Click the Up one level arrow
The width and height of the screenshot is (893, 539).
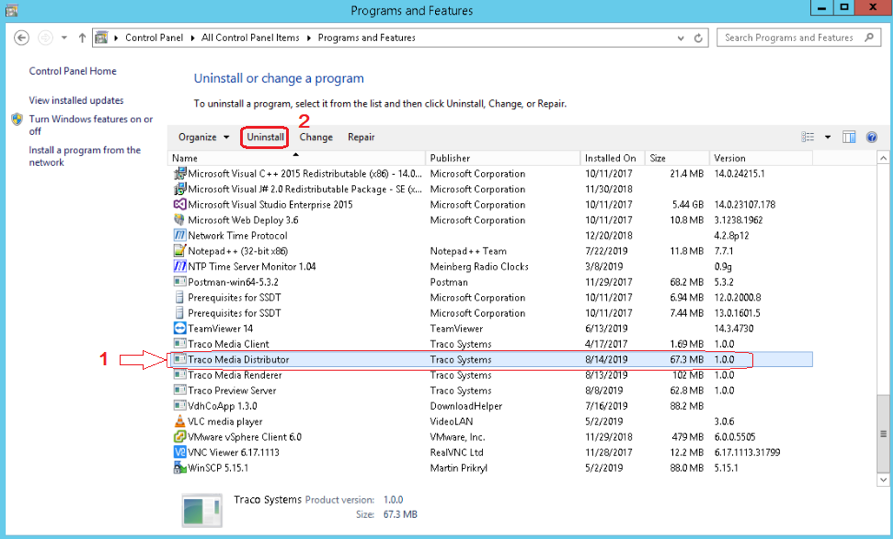(82, 38)
